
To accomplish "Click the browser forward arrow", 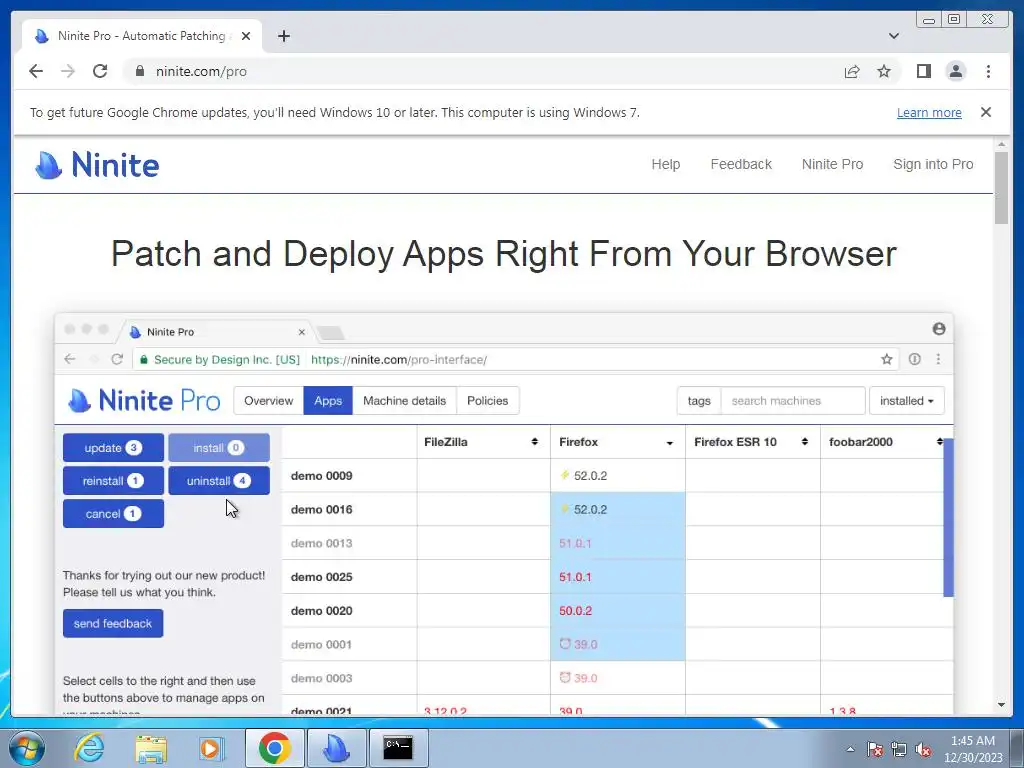I will (x=68, y=71).
